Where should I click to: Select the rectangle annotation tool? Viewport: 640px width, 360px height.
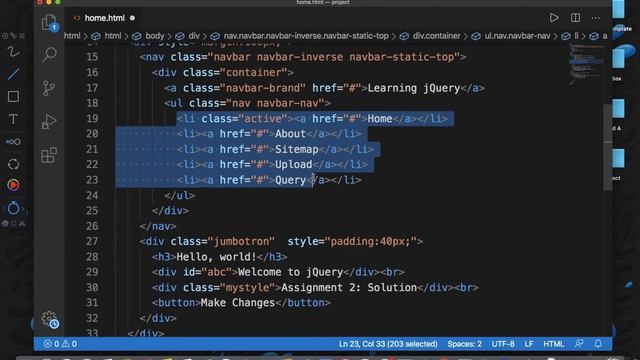(x=13, y=97)
